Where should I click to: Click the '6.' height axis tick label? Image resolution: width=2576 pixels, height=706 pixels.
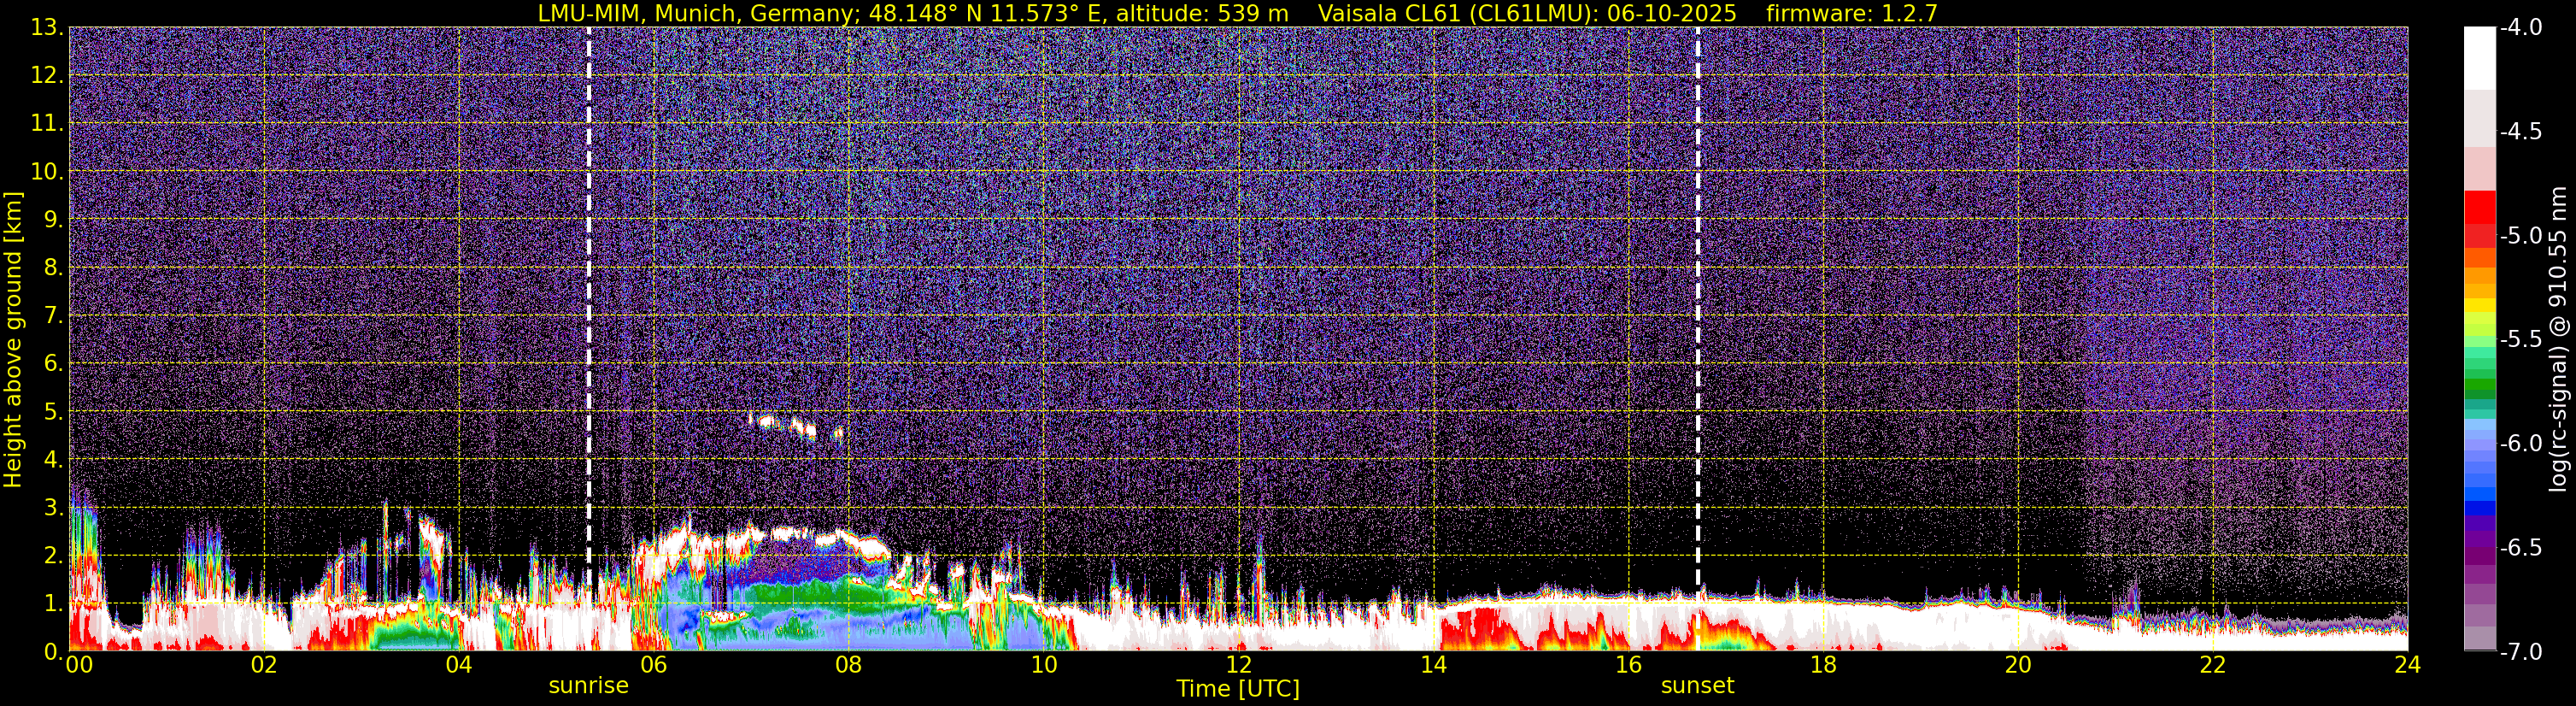(x=53, y=364)
